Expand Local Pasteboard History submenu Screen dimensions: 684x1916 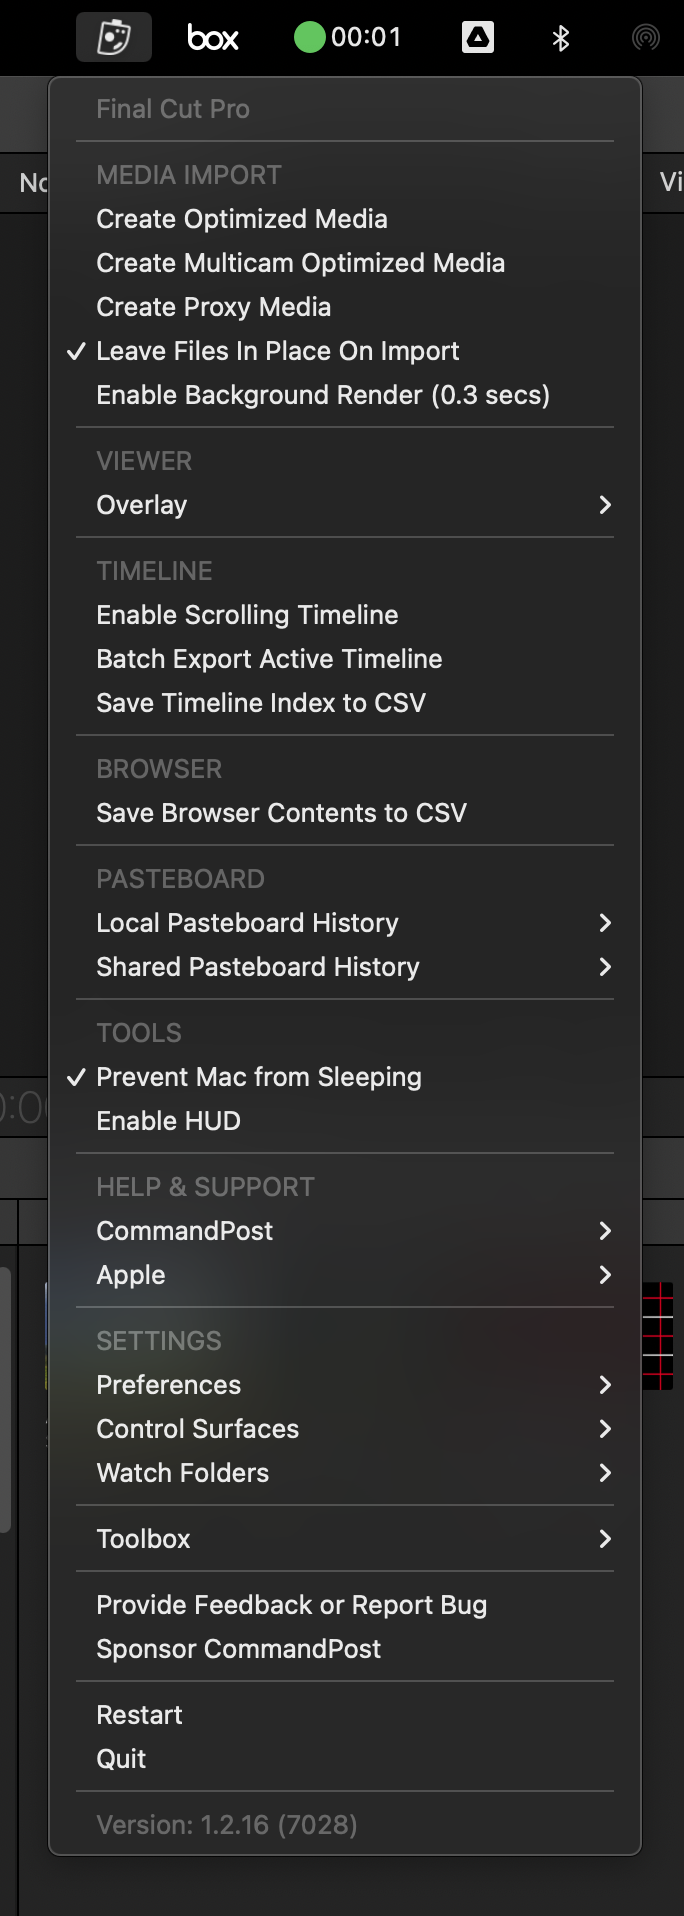(x=345, y=923)
